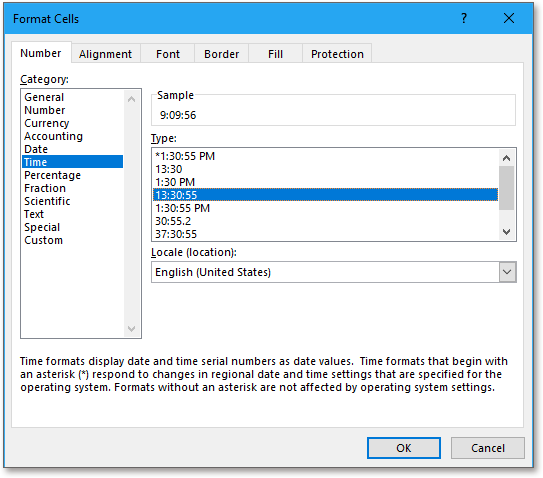Choose the Accounting category
The width and height of the screenshot is (543, 478).
(72, 136)
